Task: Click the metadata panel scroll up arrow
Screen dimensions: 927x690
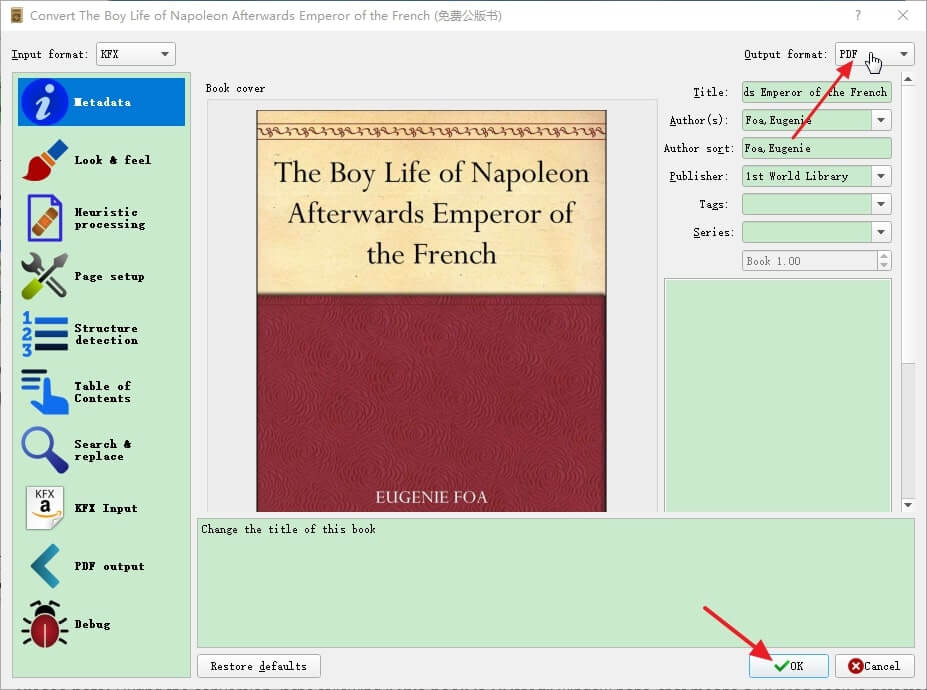Action: 908,79
